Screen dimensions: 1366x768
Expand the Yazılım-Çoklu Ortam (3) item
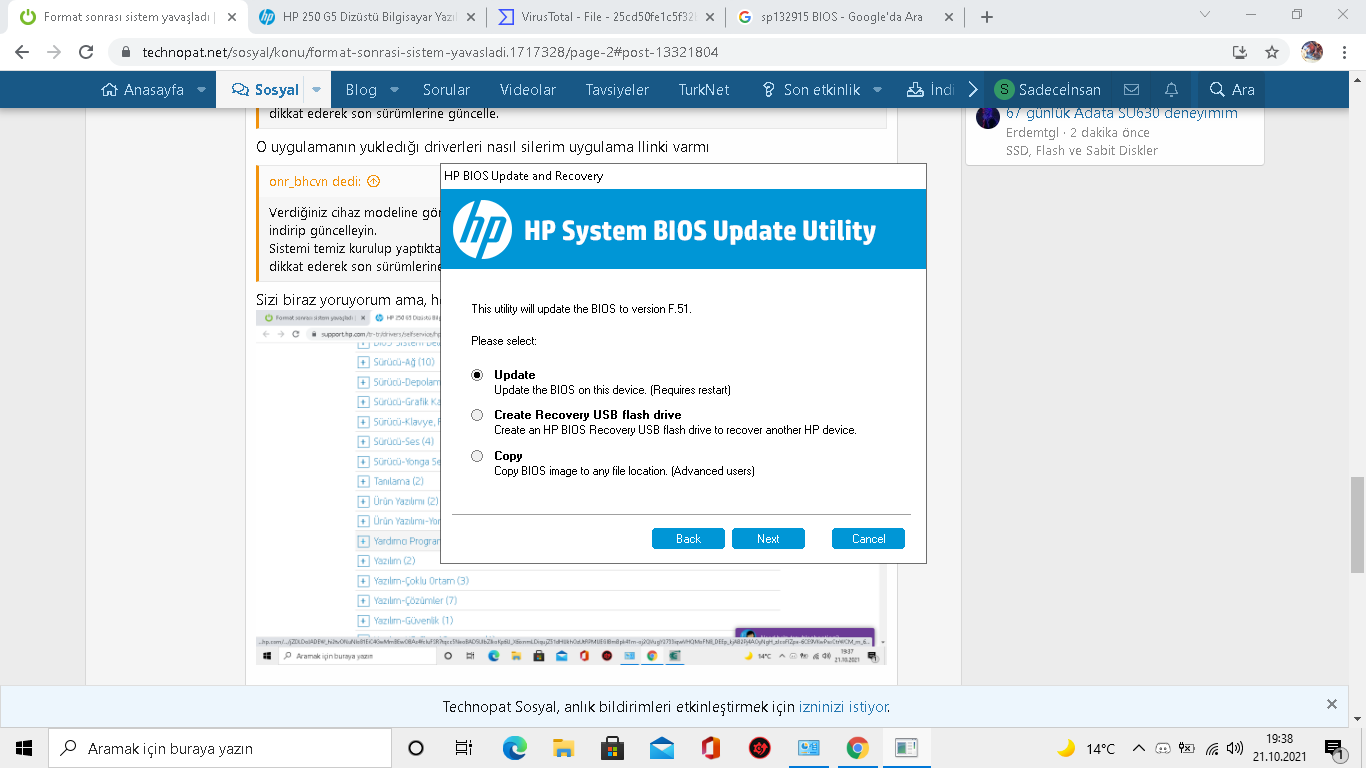(363, 581)
